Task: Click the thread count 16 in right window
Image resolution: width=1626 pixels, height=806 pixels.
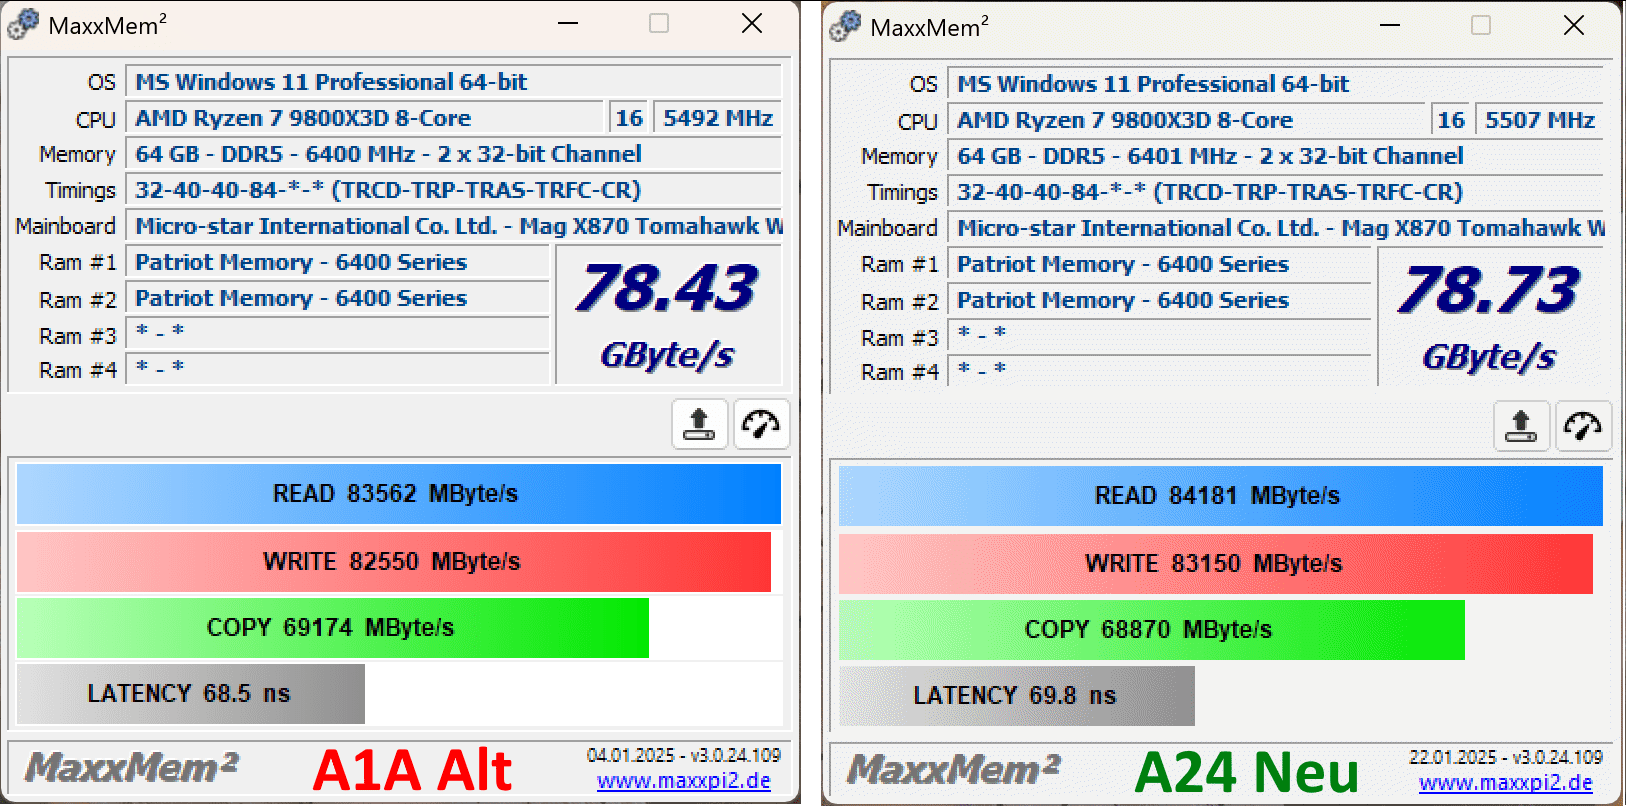Action: coord(1451,120)
